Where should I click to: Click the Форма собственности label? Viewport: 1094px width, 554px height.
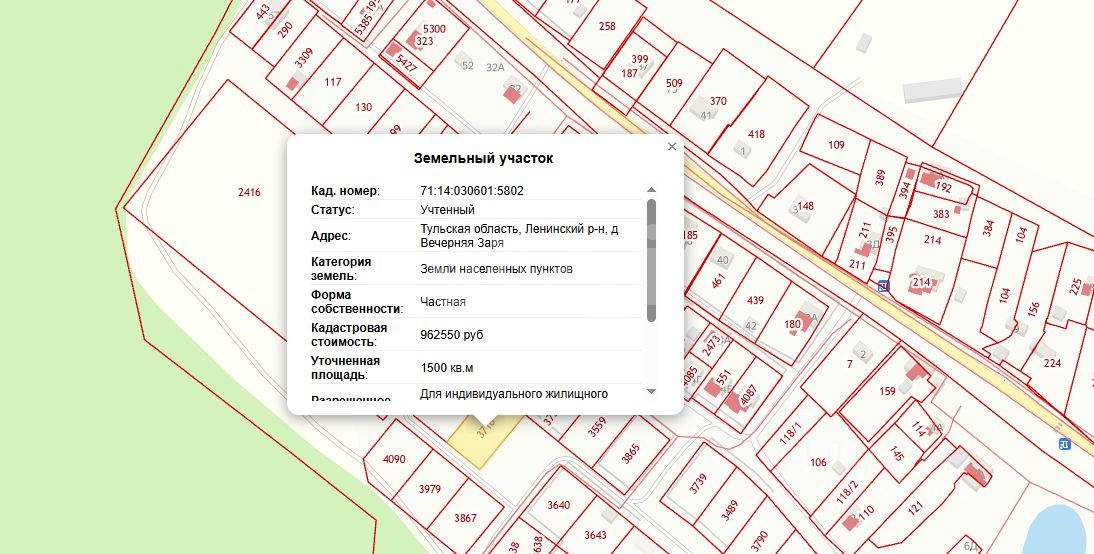[357, 302]
